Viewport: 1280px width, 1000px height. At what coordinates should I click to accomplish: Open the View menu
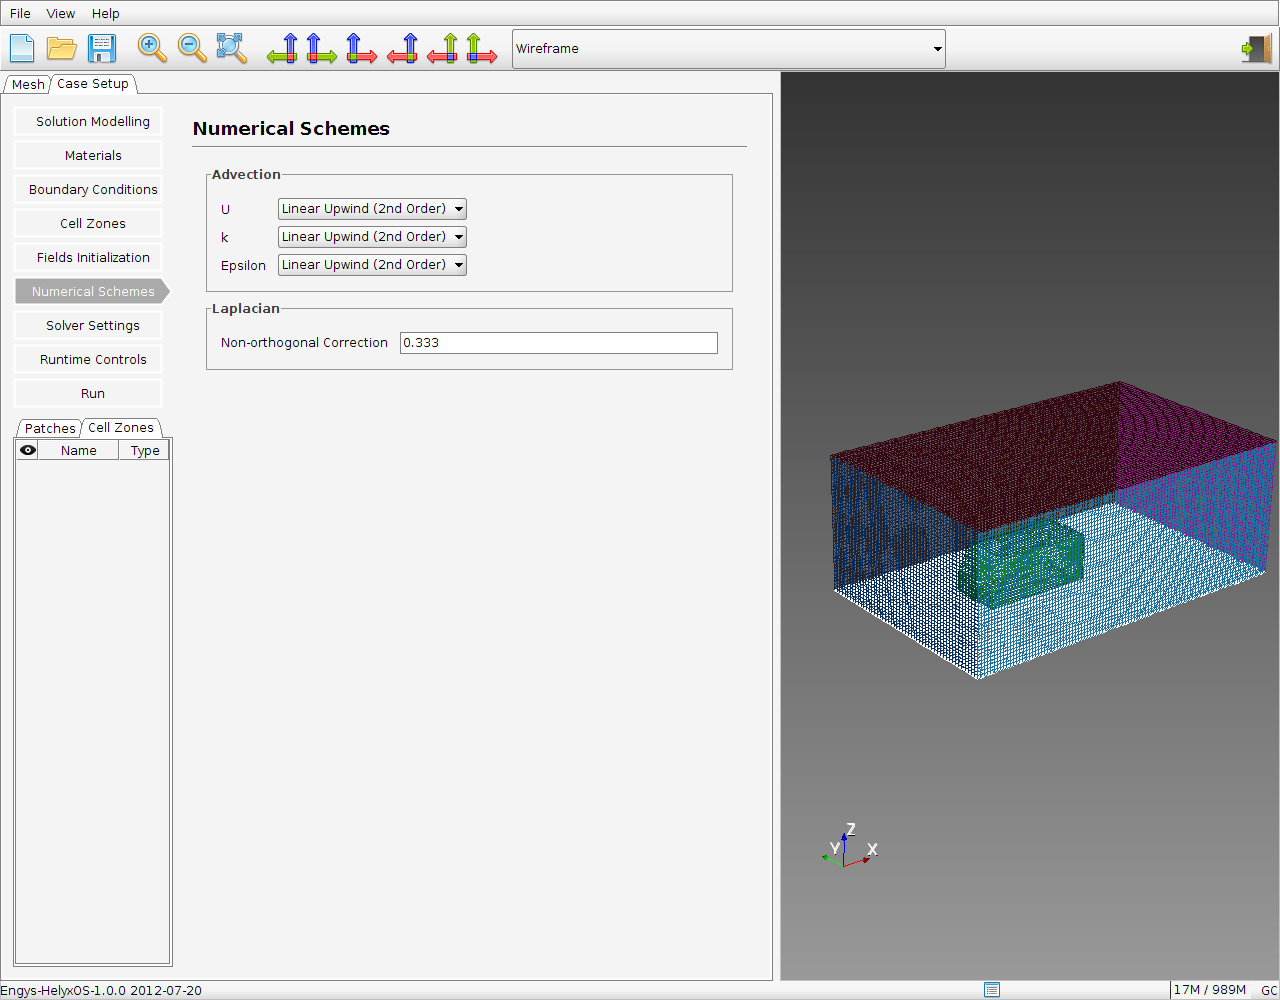tap(61, 13)
